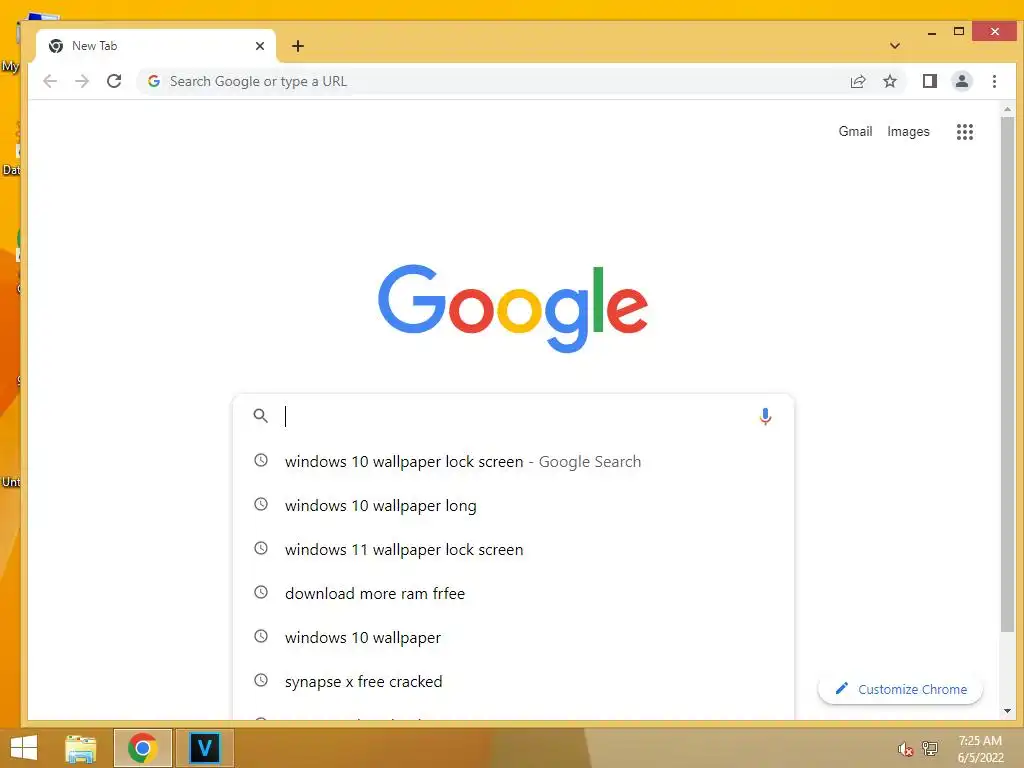
Task: Click scrollbar up arrow
Action: (1007, 110)
